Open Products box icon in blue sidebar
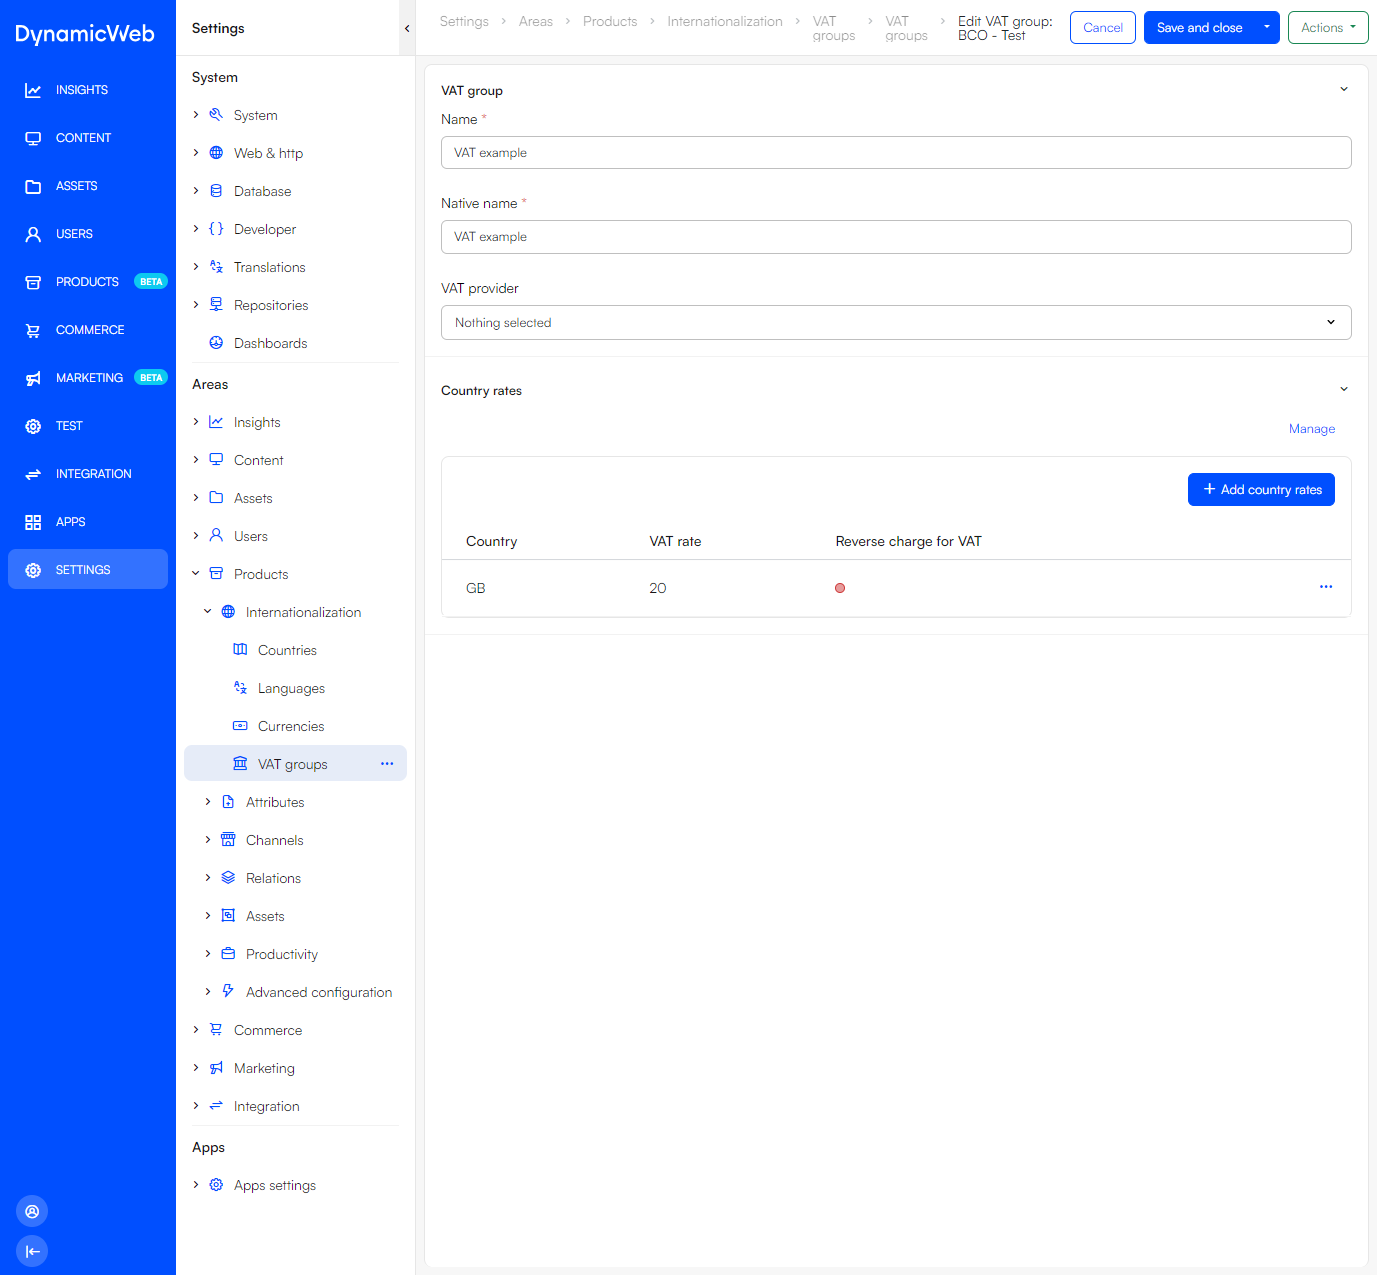The height and width of the screenshot is (1275, 1377). [33, 282]
